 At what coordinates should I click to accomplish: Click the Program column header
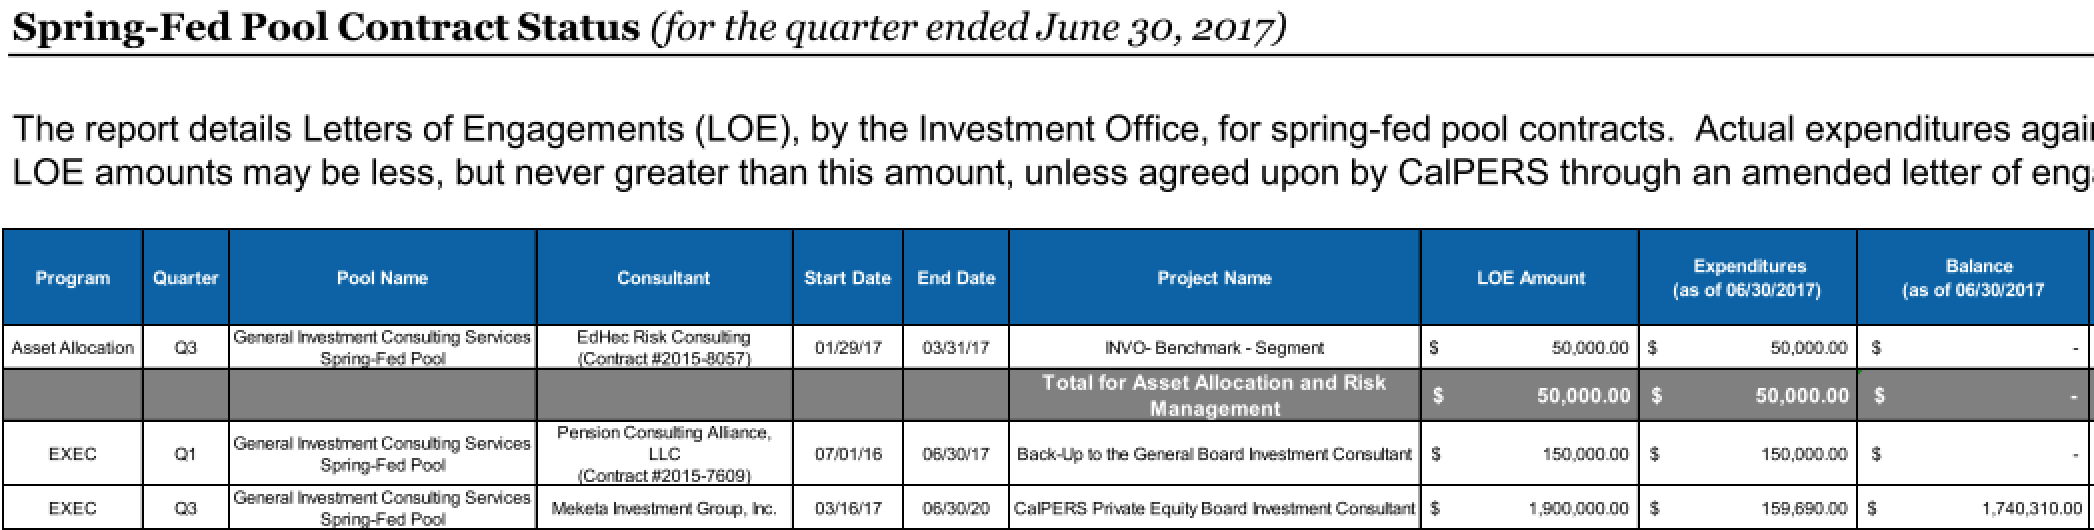73,278
